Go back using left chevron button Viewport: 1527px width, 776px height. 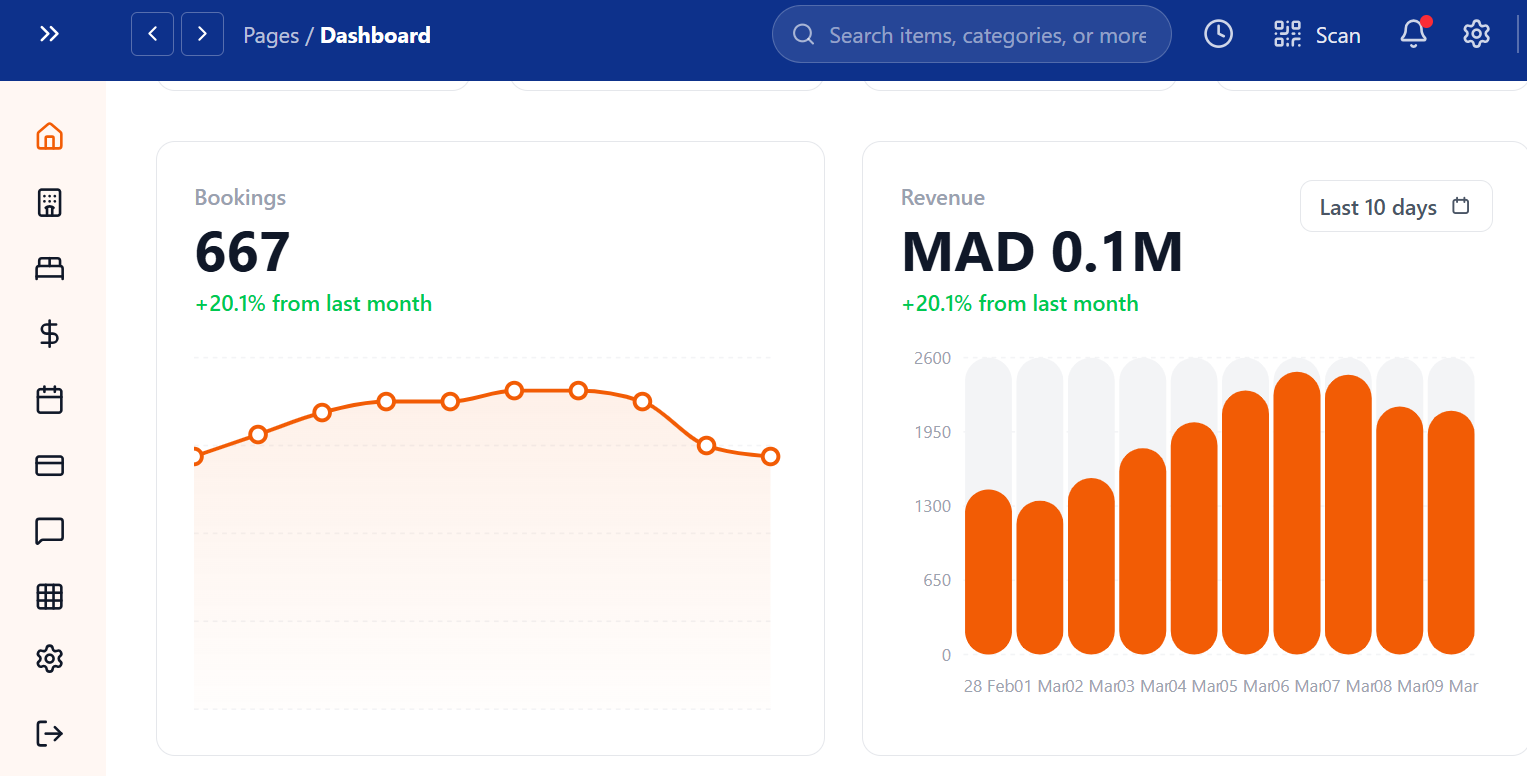coord(153,34)
